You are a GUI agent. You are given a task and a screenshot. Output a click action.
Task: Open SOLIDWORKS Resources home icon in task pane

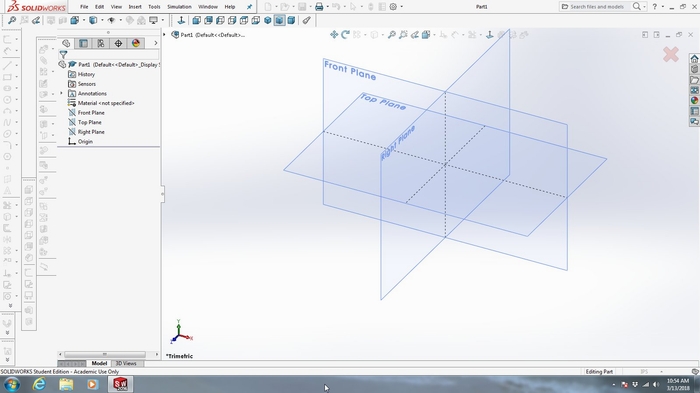tap(694, 59)
